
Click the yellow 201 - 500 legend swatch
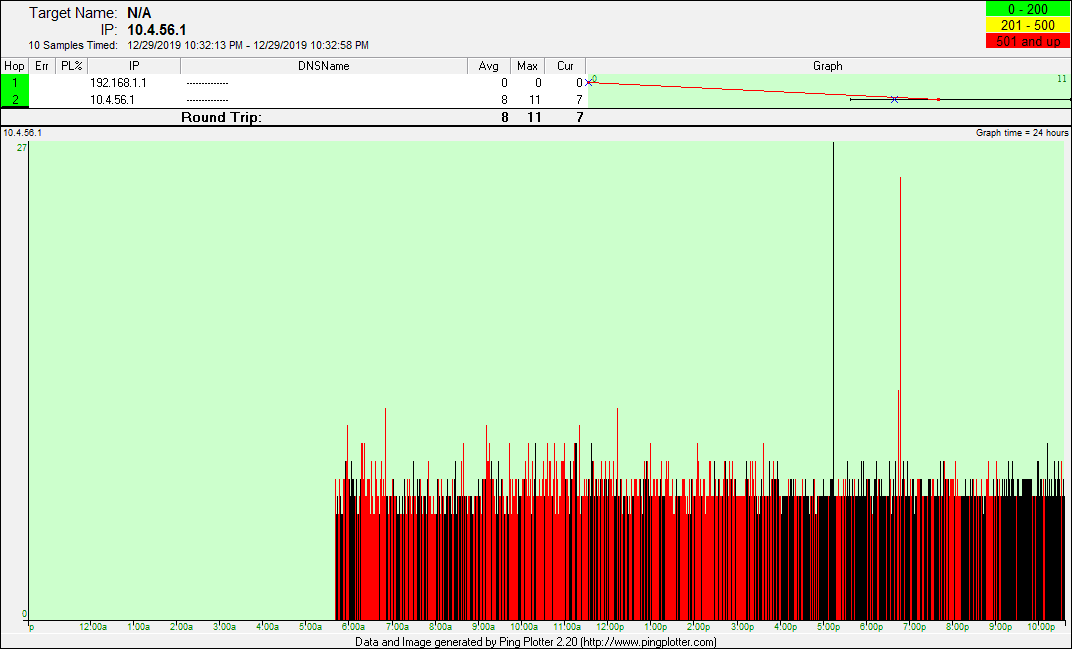[1028, 25]
